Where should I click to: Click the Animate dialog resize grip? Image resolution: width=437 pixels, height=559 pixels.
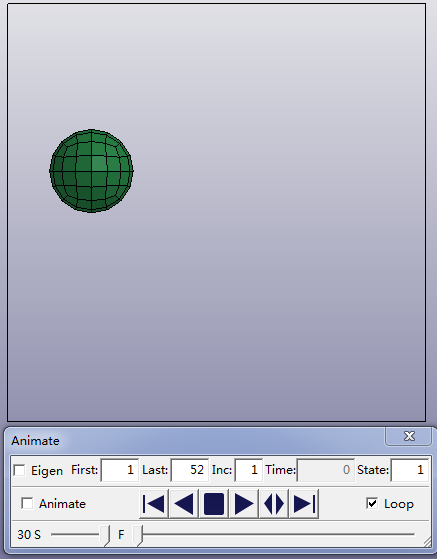coord(427,542)
